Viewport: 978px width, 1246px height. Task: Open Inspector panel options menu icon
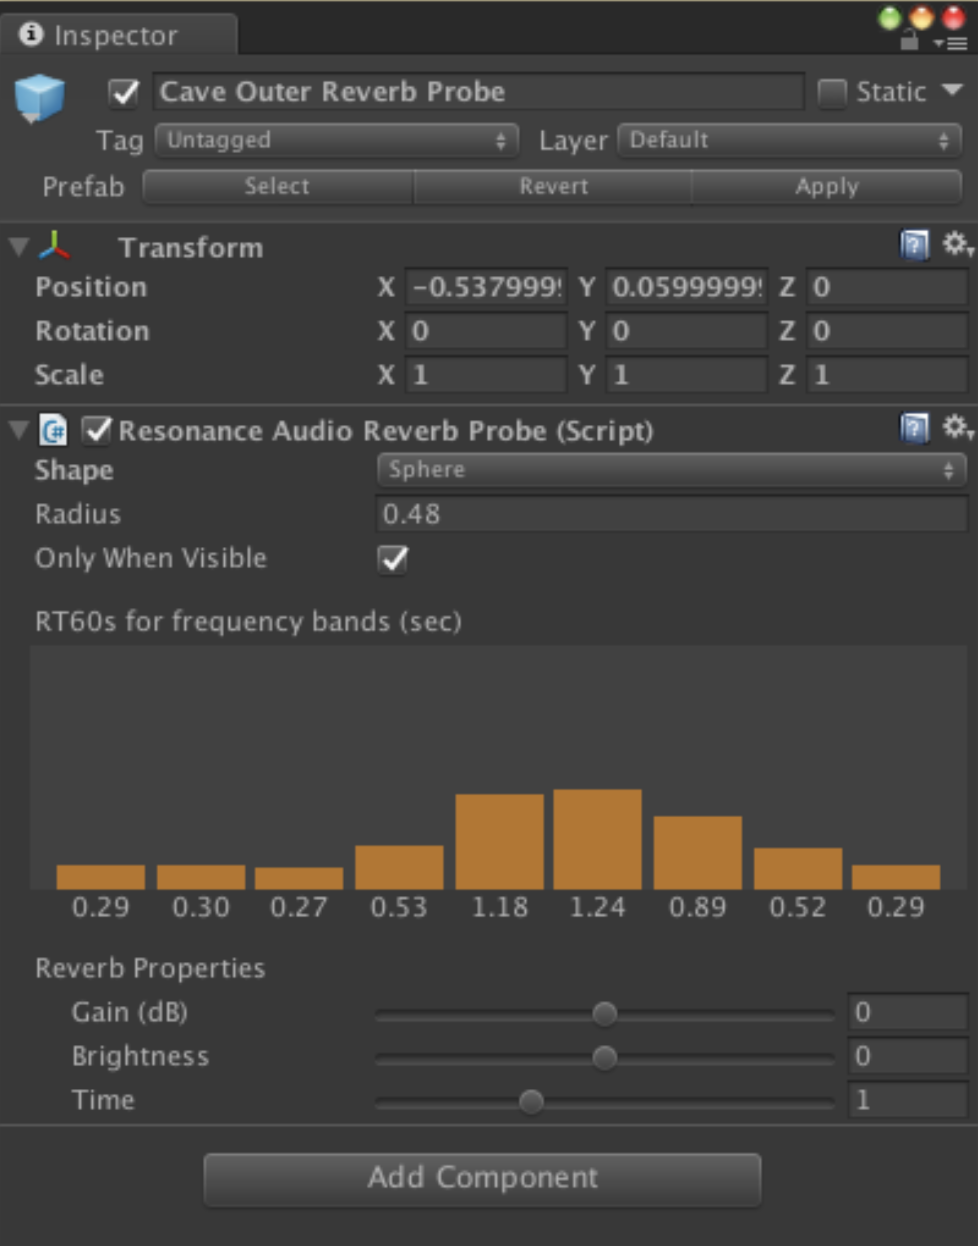(952, 43)
